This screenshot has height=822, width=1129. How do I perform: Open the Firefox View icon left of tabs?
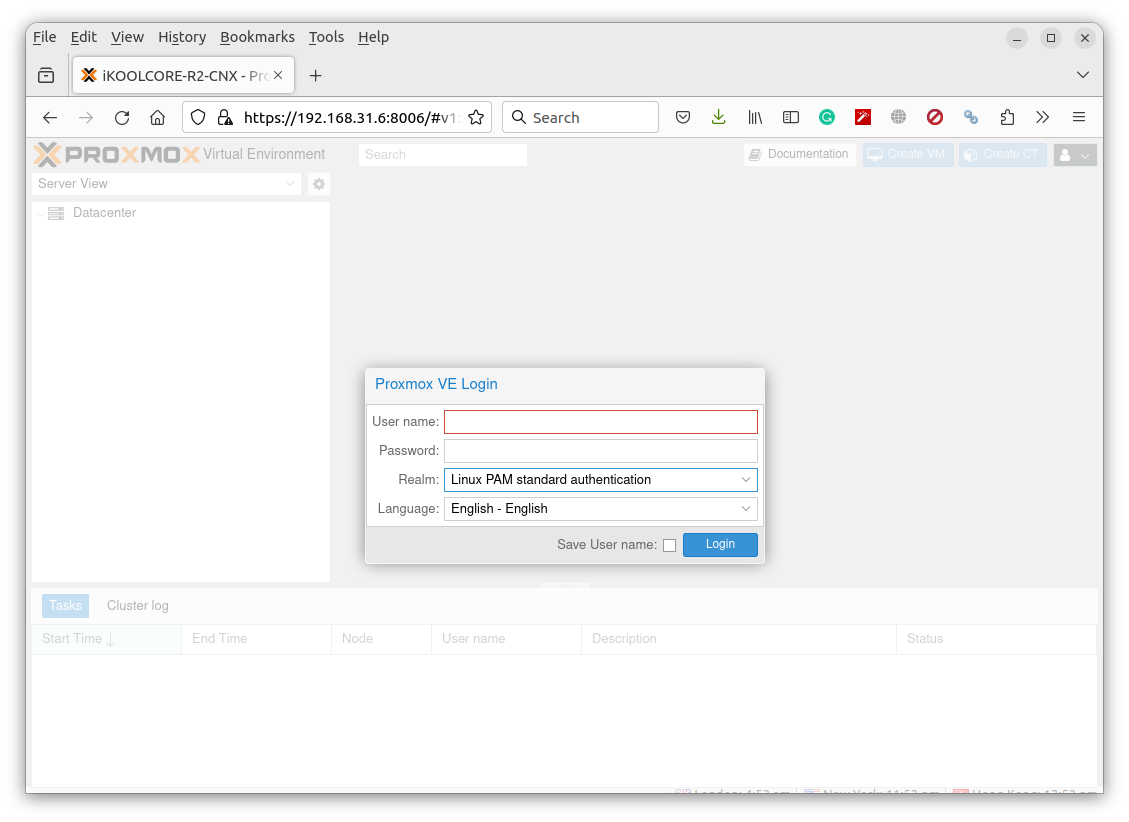pos(46,75)
